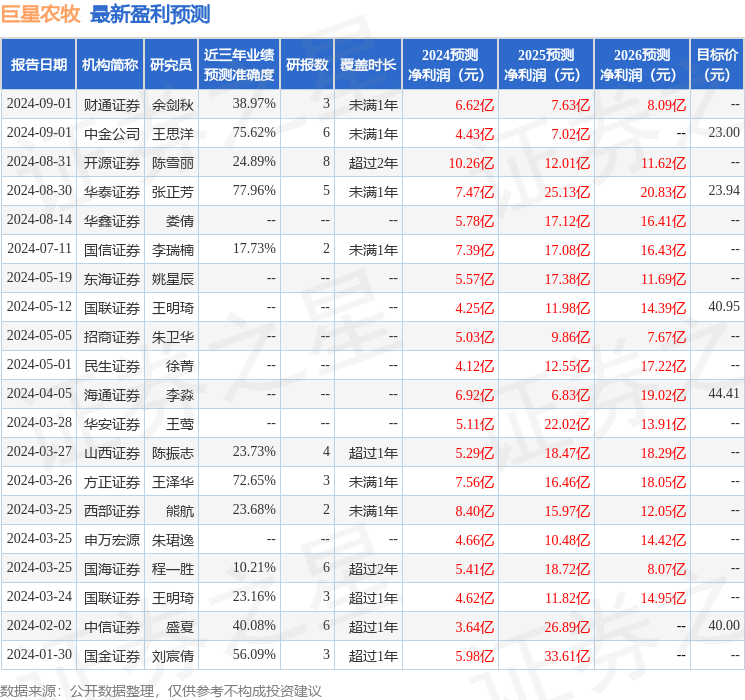Click the 最新盈利预测 title text

pyautogui.click(x=150, y=14)
